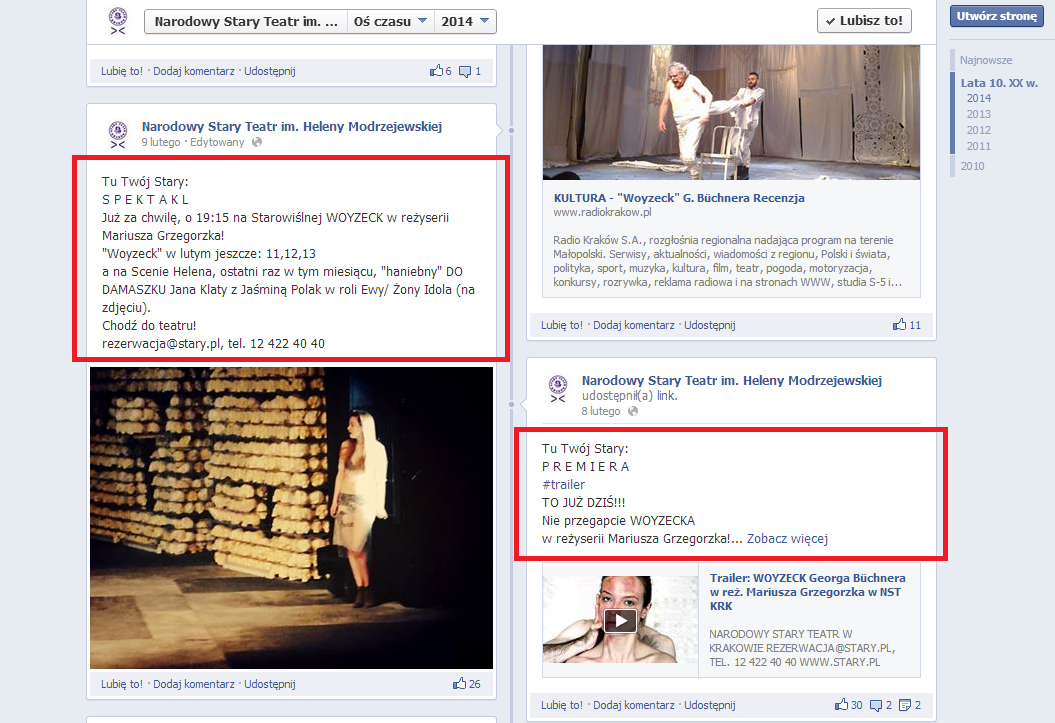Click 'Lubię to!' under the trailer post

coord(562,706)
